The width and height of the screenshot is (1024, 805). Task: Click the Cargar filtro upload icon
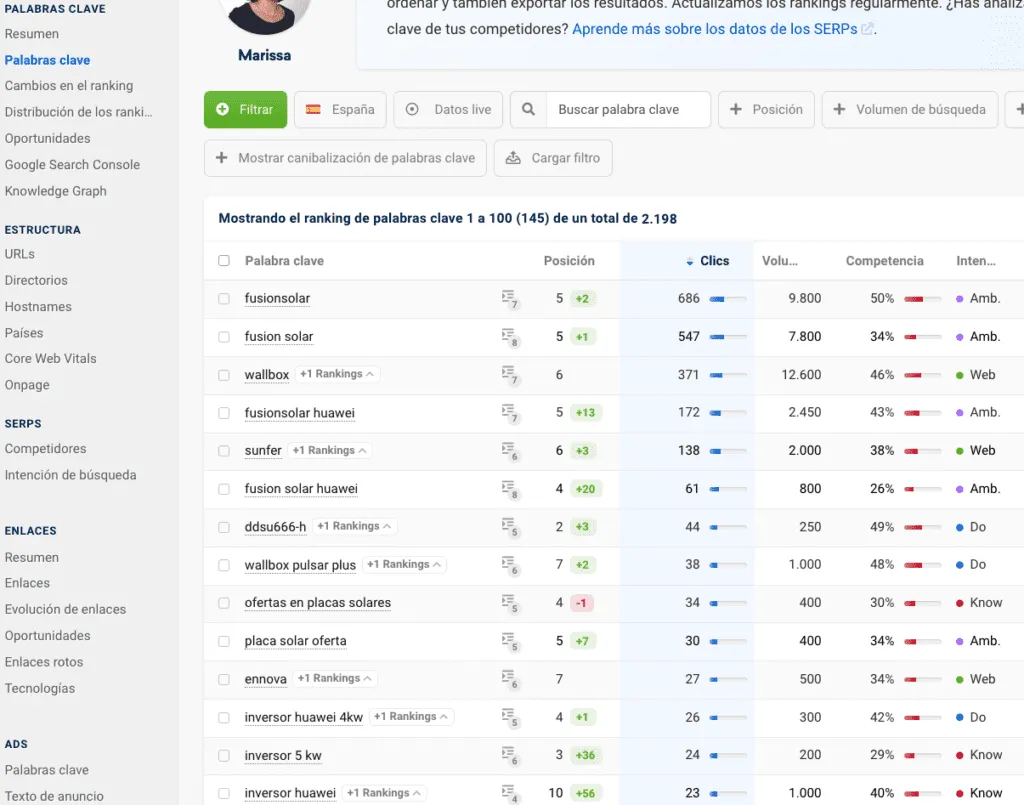click(513, 158)
